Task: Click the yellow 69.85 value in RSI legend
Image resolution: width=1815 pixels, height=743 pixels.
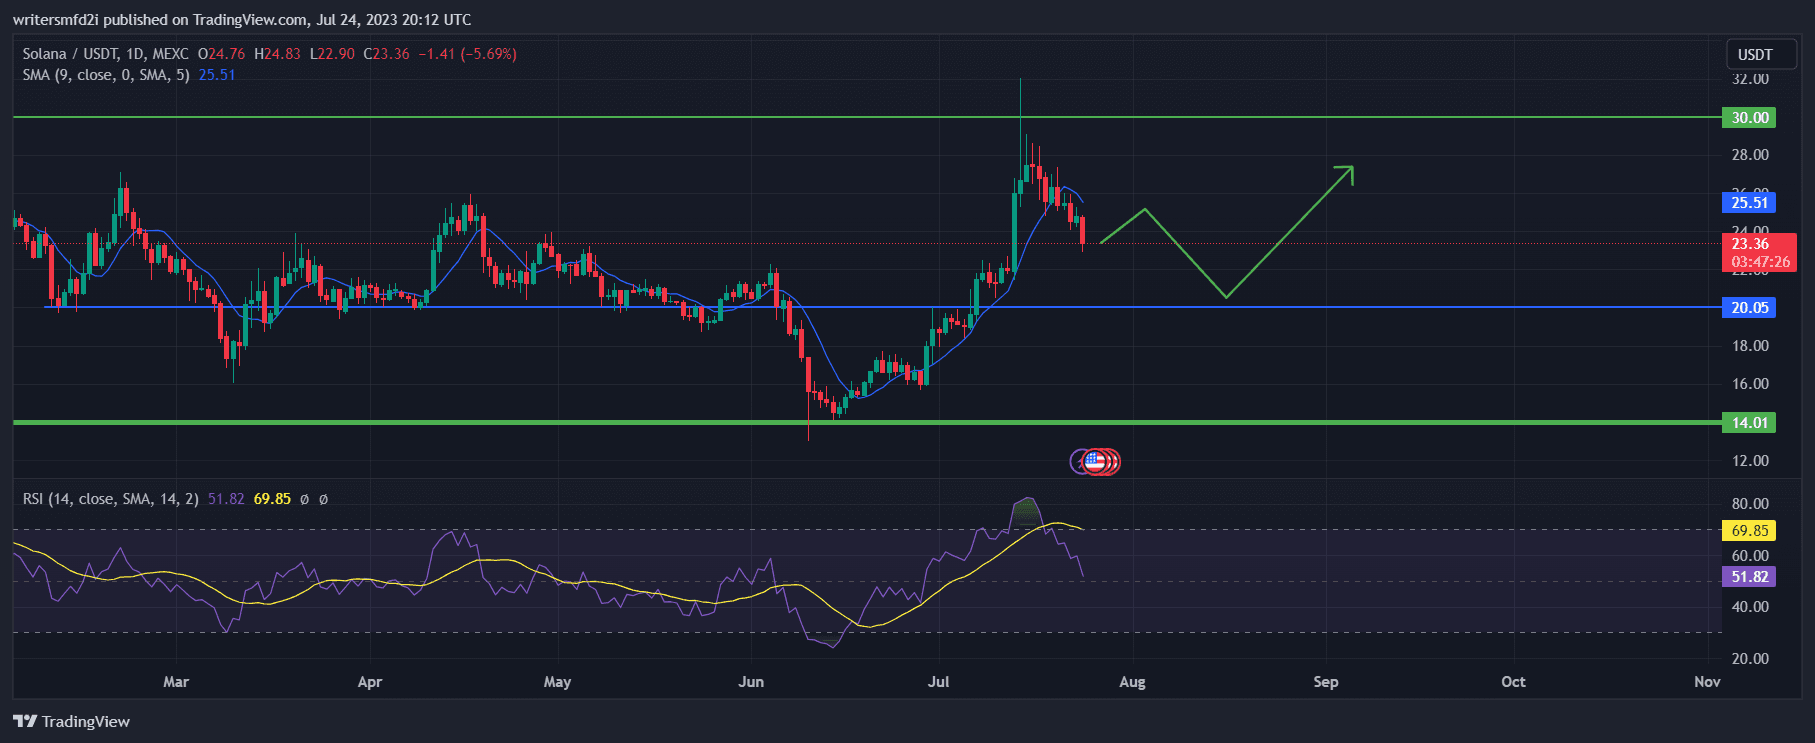Action: (x=272, y=498)
